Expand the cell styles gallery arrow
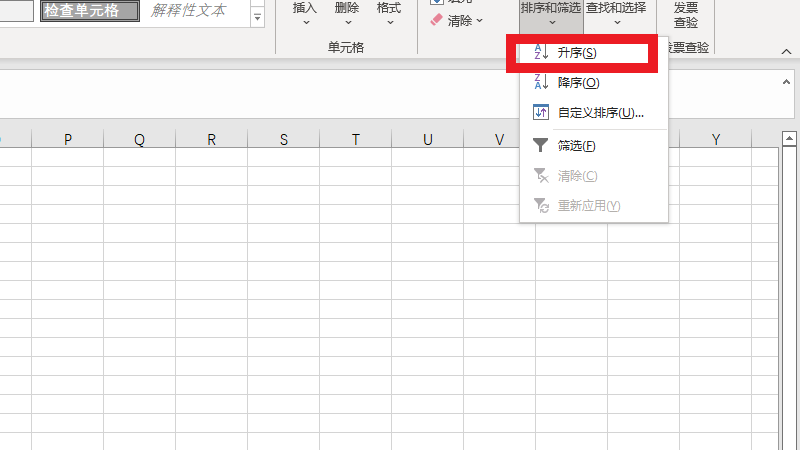The height and width of the screenshot is (450, 800). tap(257, 17)
